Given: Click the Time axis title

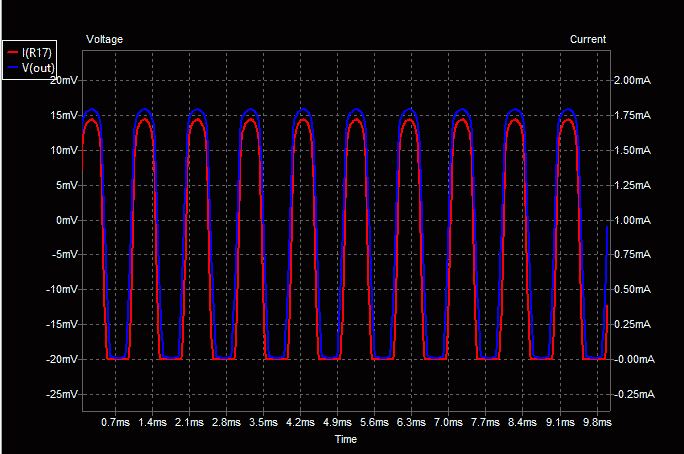Looking at the screenshot, I should (345, 439).
